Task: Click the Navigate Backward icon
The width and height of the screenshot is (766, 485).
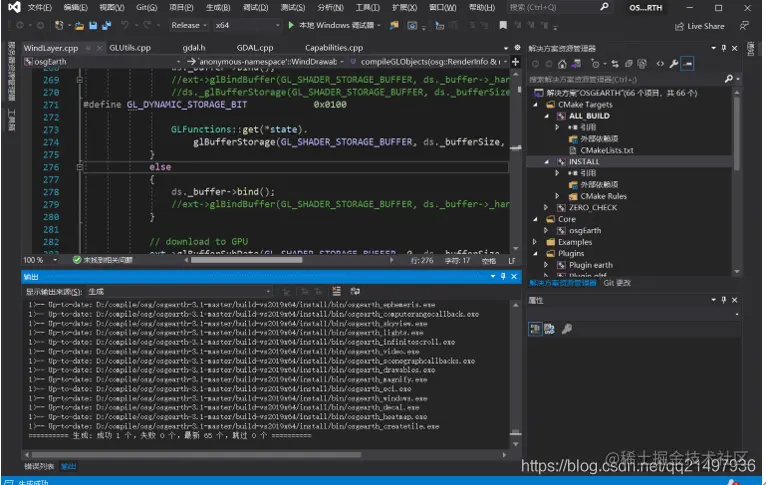Action: (x=20, y=25)
